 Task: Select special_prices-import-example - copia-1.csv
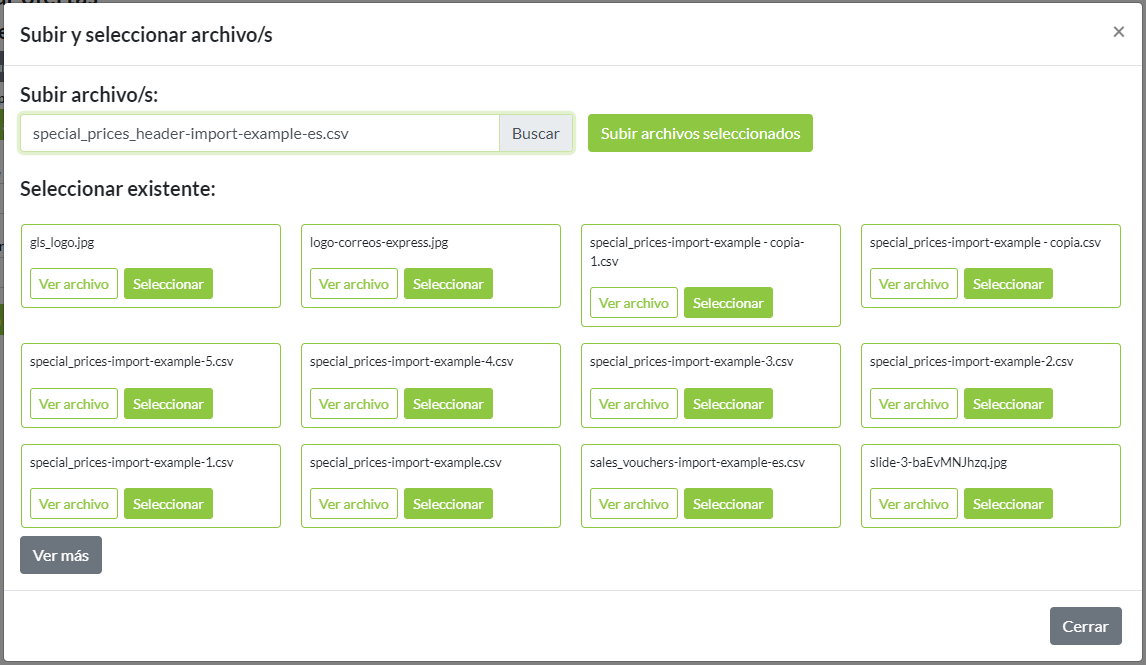click(x=728, y=303)
